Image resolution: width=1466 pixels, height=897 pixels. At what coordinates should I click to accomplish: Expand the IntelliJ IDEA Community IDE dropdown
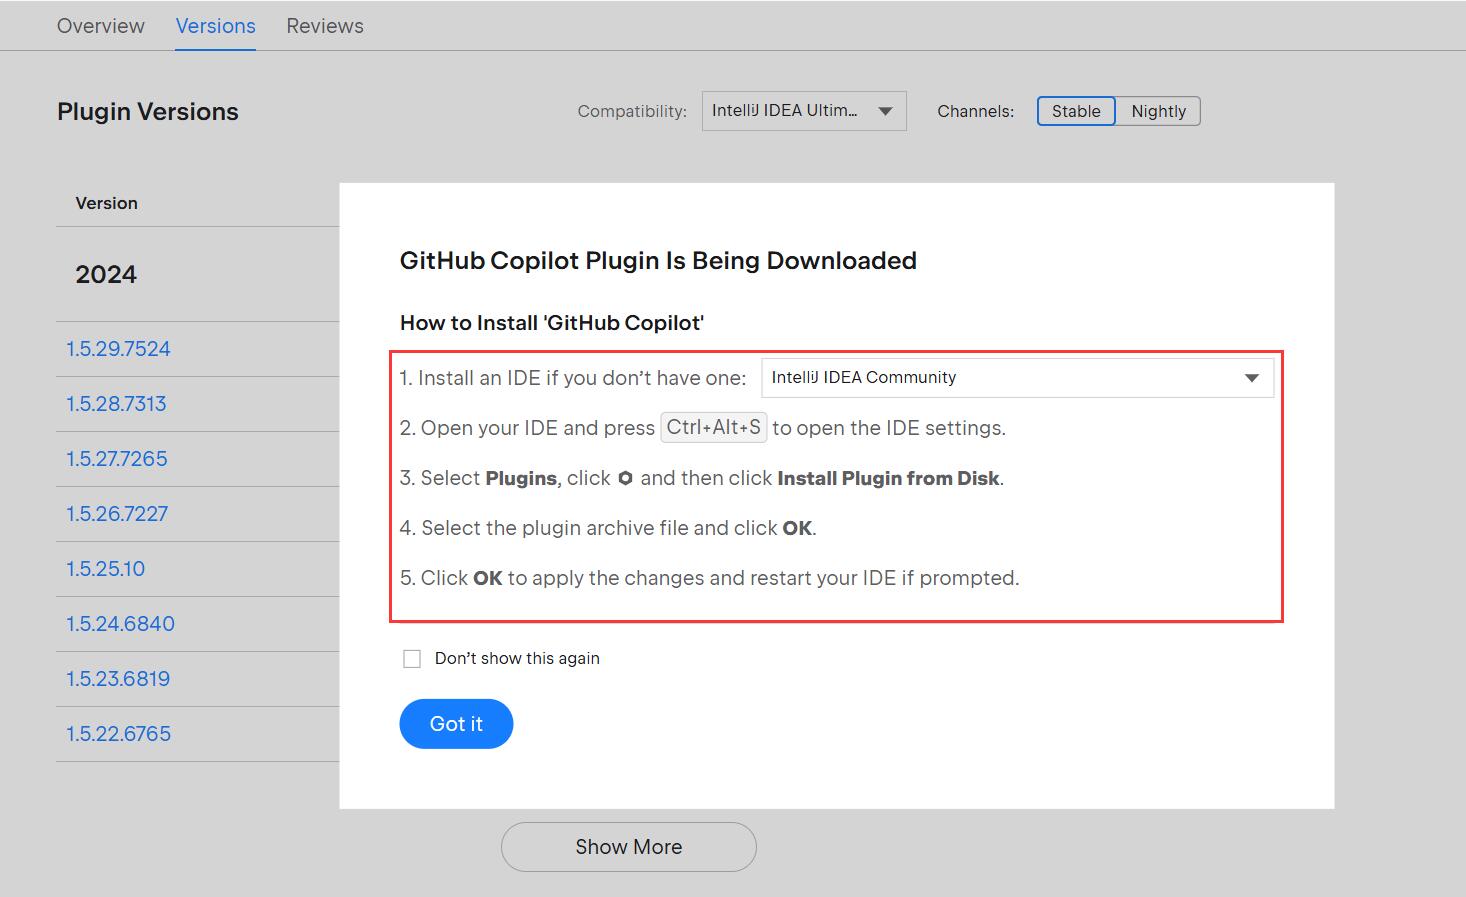point(1017,378)
